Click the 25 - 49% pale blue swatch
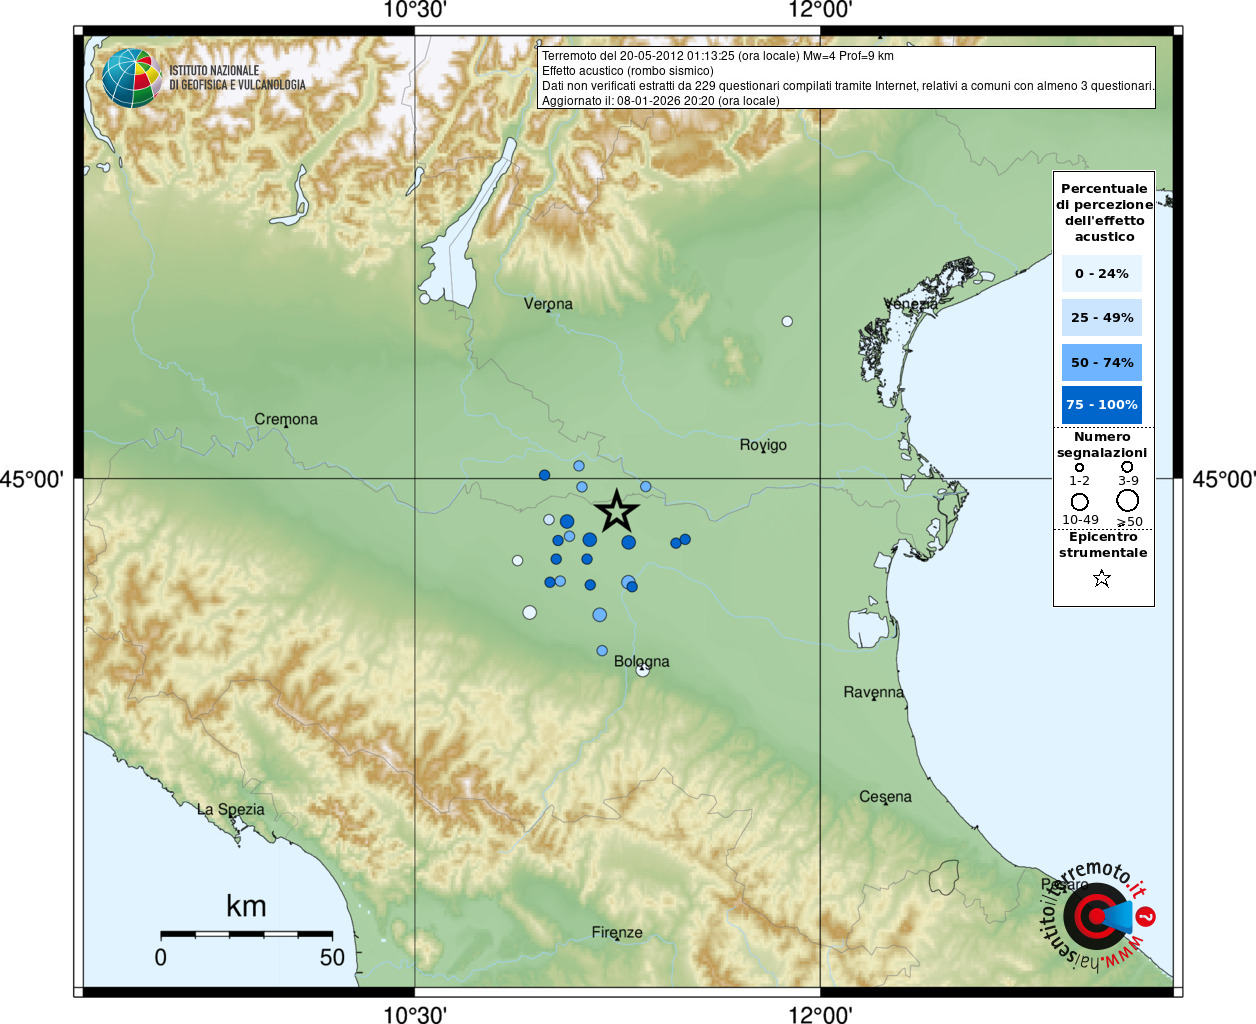 coord(1102,317)
